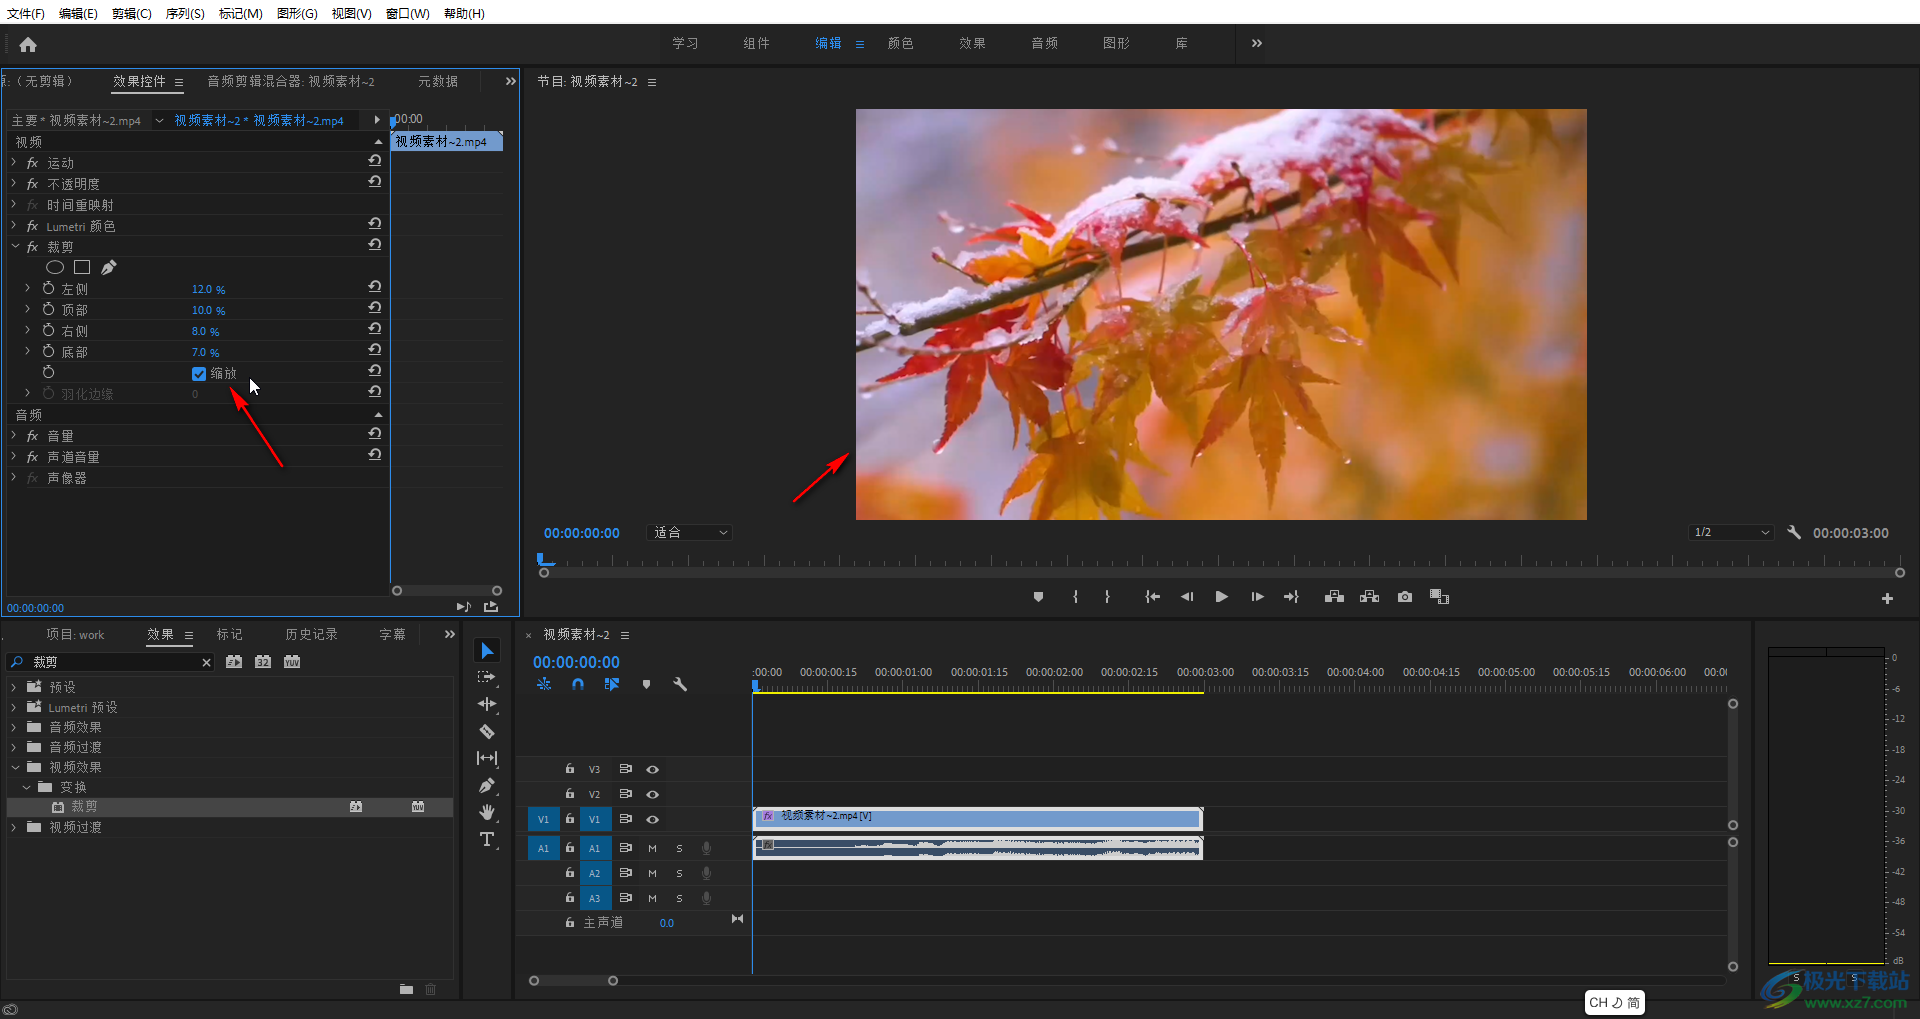Choose free draw bezier mask pen
Screen dimensions: 1920x1019
point(109,267)
